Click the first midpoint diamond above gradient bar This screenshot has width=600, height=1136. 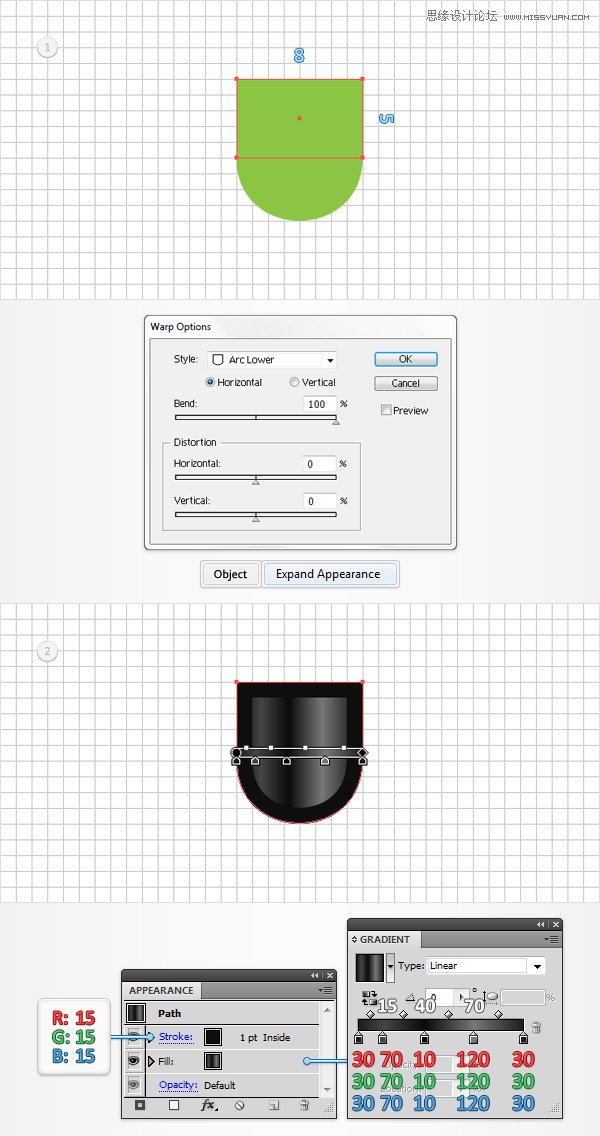coord(370,1014)
